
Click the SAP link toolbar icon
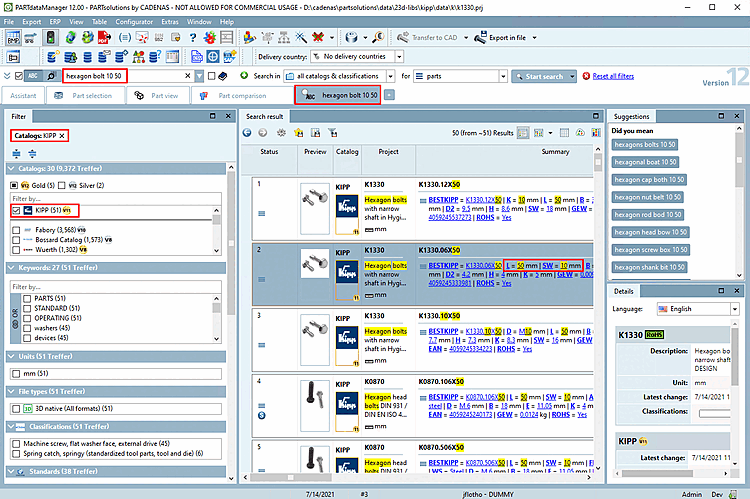coord(230,56)
